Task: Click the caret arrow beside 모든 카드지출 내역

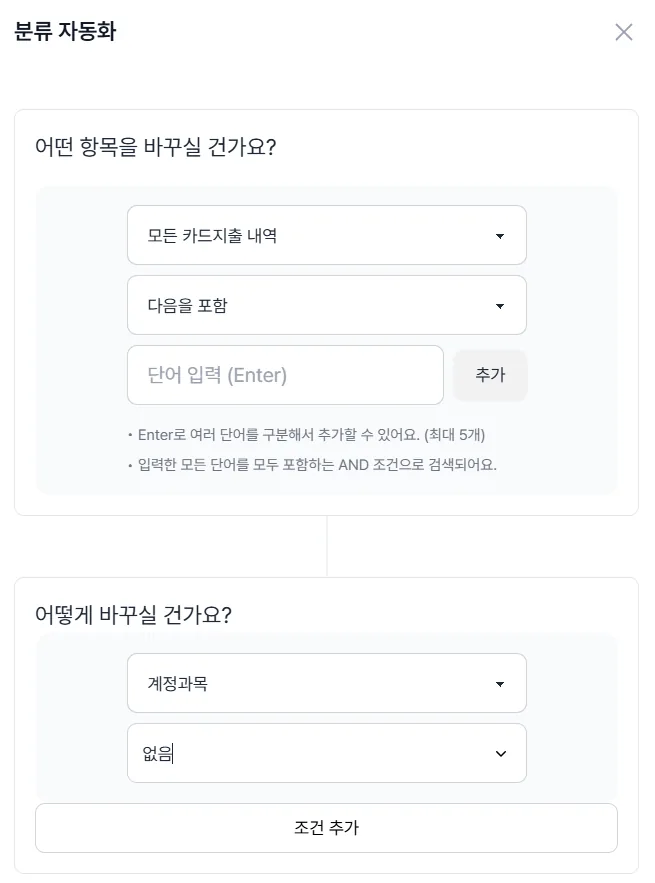Action: pyautogui.click(x=500, y=236)
